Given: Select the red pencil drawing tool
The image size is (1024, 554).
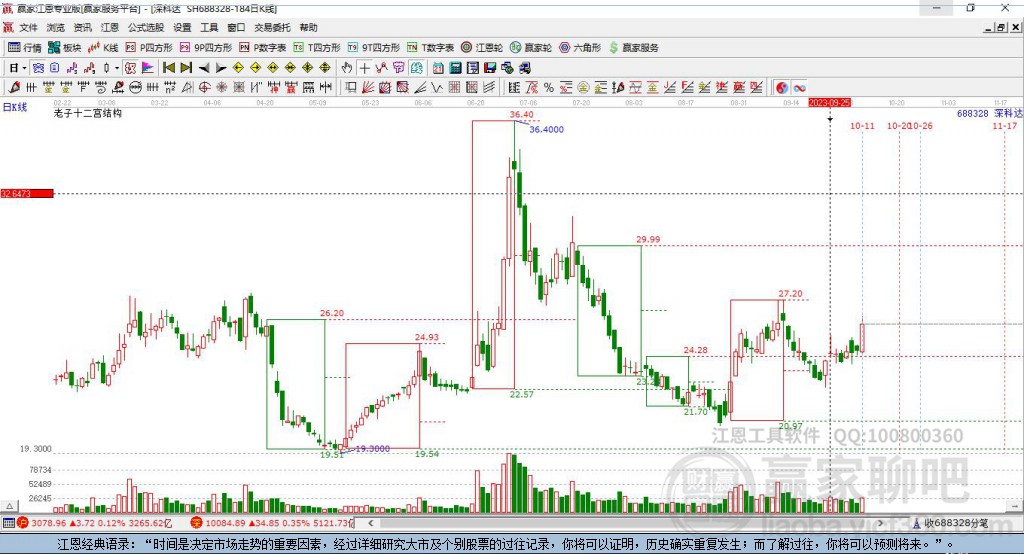Looking at the screenshot, I should [x=14, y=87].
